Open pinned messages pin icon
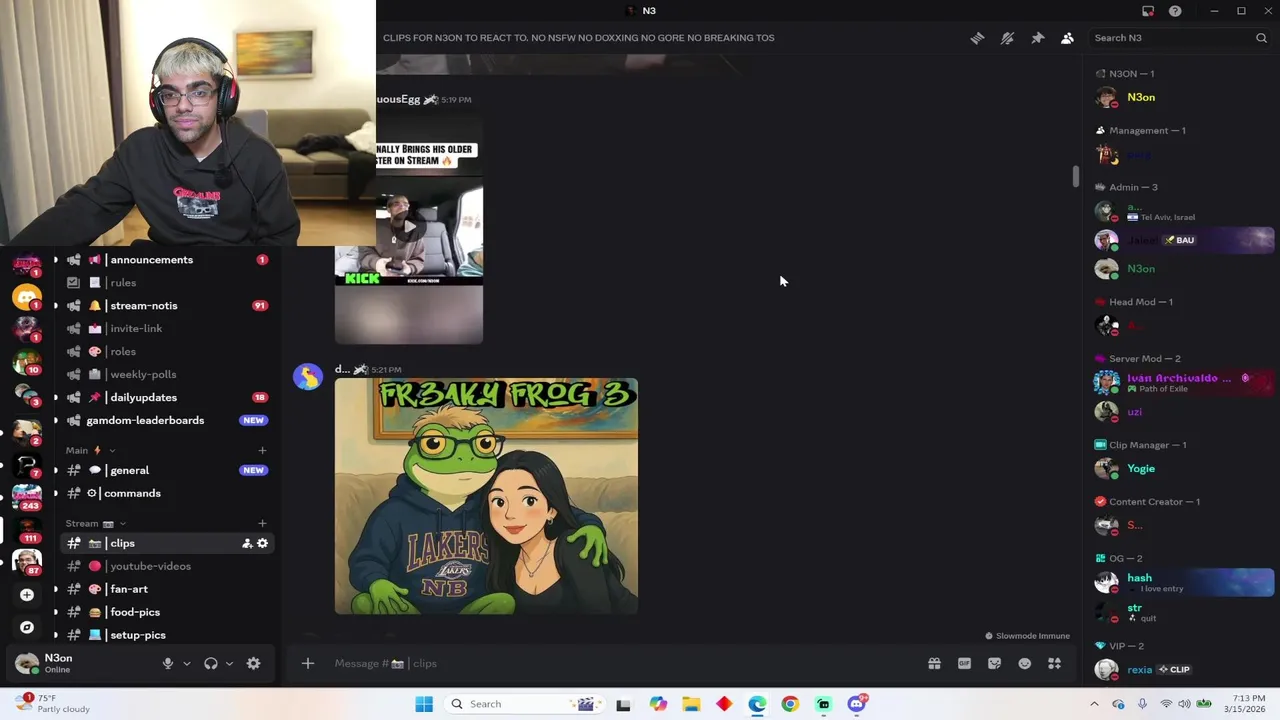This screenshot has width=1280, height=720. coord(1037,38)
